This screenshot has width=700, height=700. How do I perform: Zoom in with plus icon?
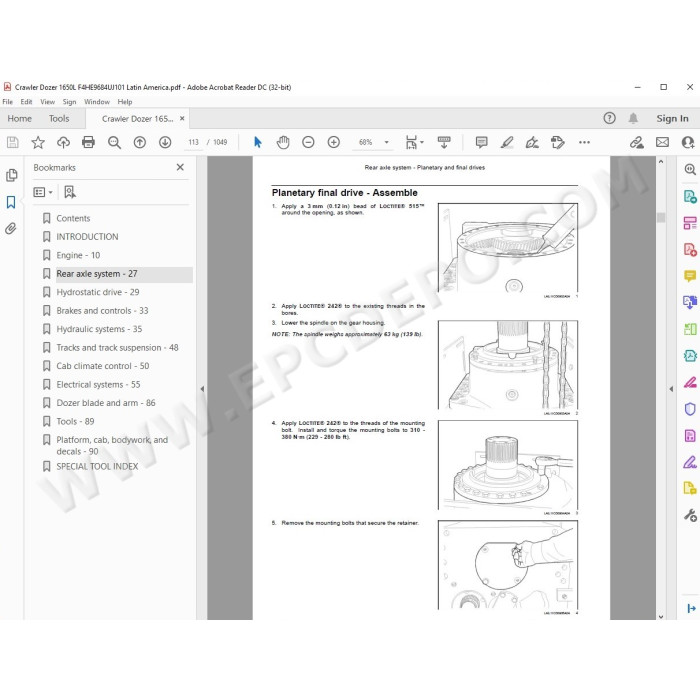(x=333, y=142)
